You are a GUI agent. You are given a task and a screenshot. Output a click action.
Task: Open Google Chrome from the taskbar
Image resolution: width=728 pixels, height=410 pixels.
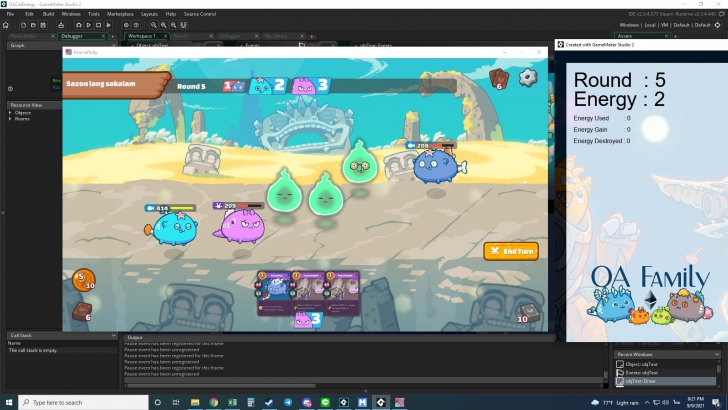tap(214, 402)
